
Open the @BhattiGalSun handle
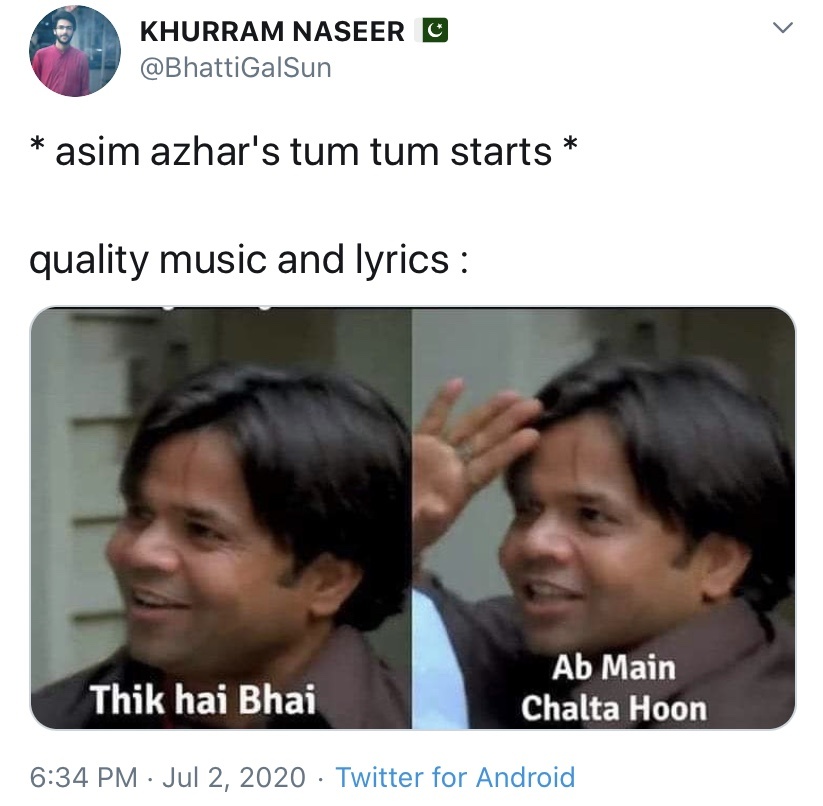pyautogui.click(x=236, y=68)
